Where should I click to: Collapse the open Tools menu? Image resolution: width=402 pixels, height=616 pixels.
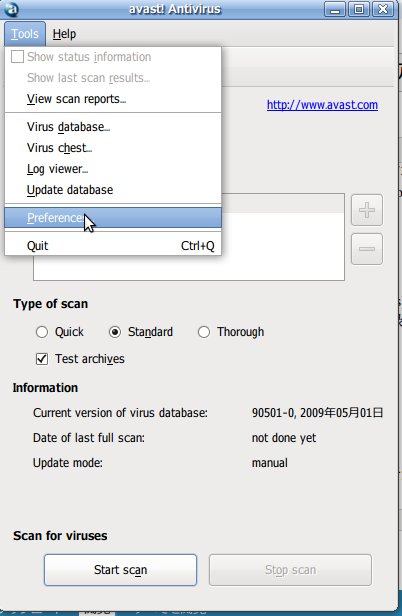coord(25,34)
